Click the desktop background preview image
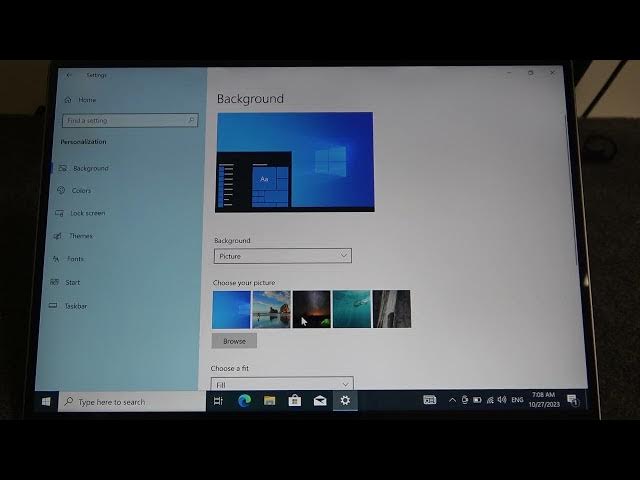This screenshot has height=480, width=640. 295,162
